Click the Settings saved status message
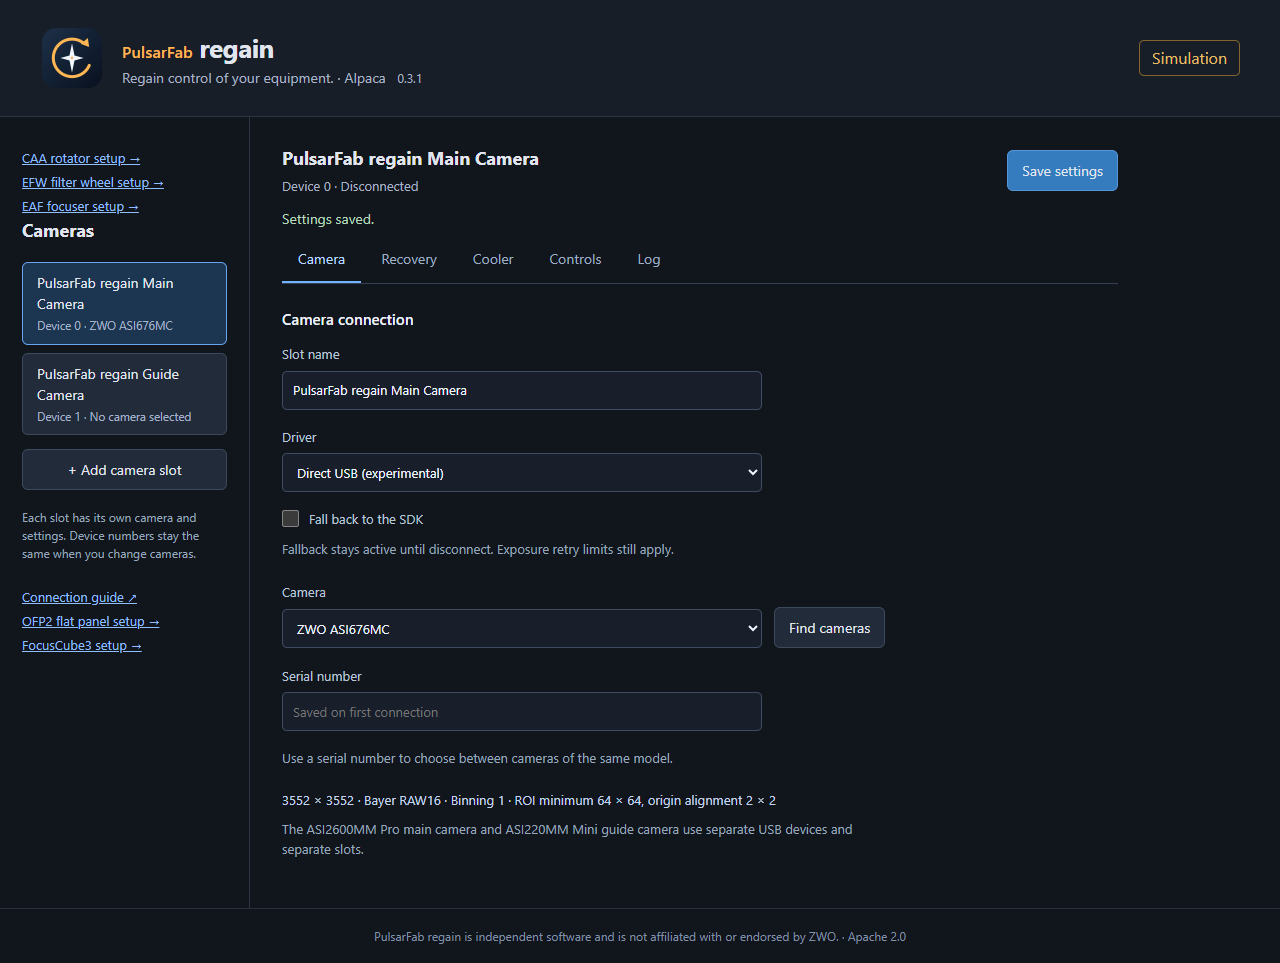Screen dimensions: 1280x963 pos(328,219)
